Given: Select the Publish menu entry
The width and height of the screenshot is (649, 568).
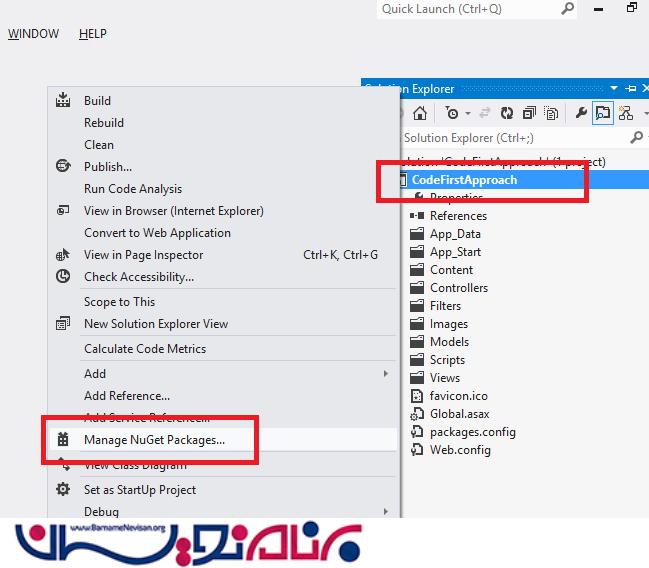Looking at the screenshot, I should pyautogui.click(x=107, y=166).
